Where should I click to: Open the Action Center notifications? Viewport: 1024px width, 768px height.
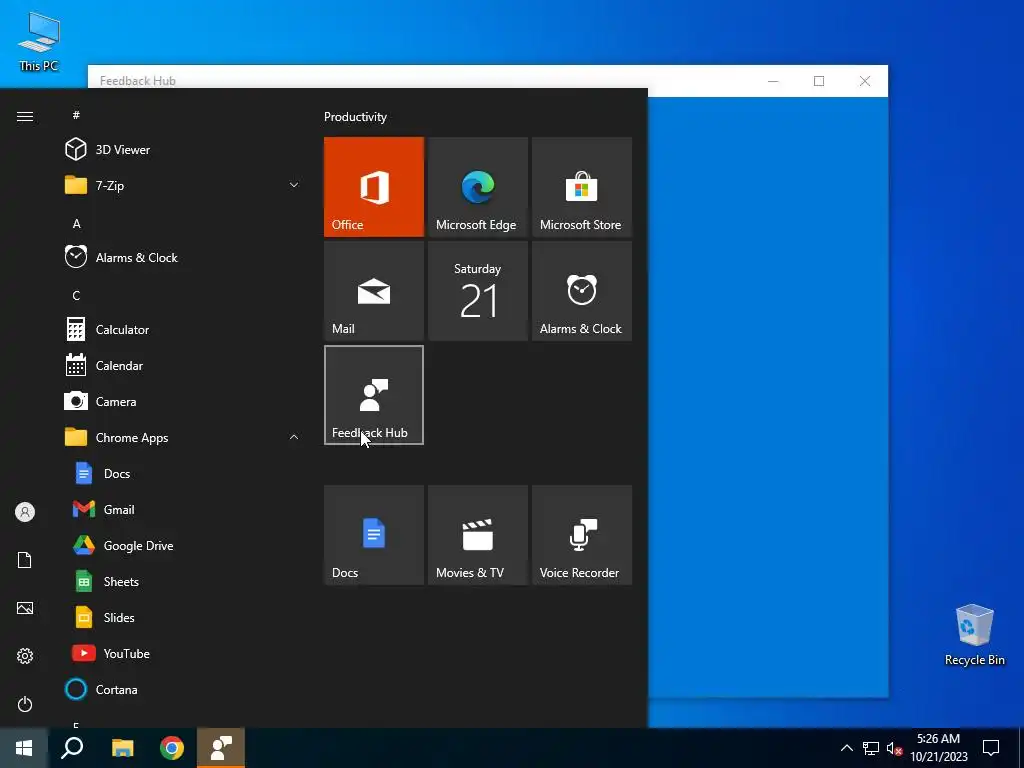coord(991,748)
